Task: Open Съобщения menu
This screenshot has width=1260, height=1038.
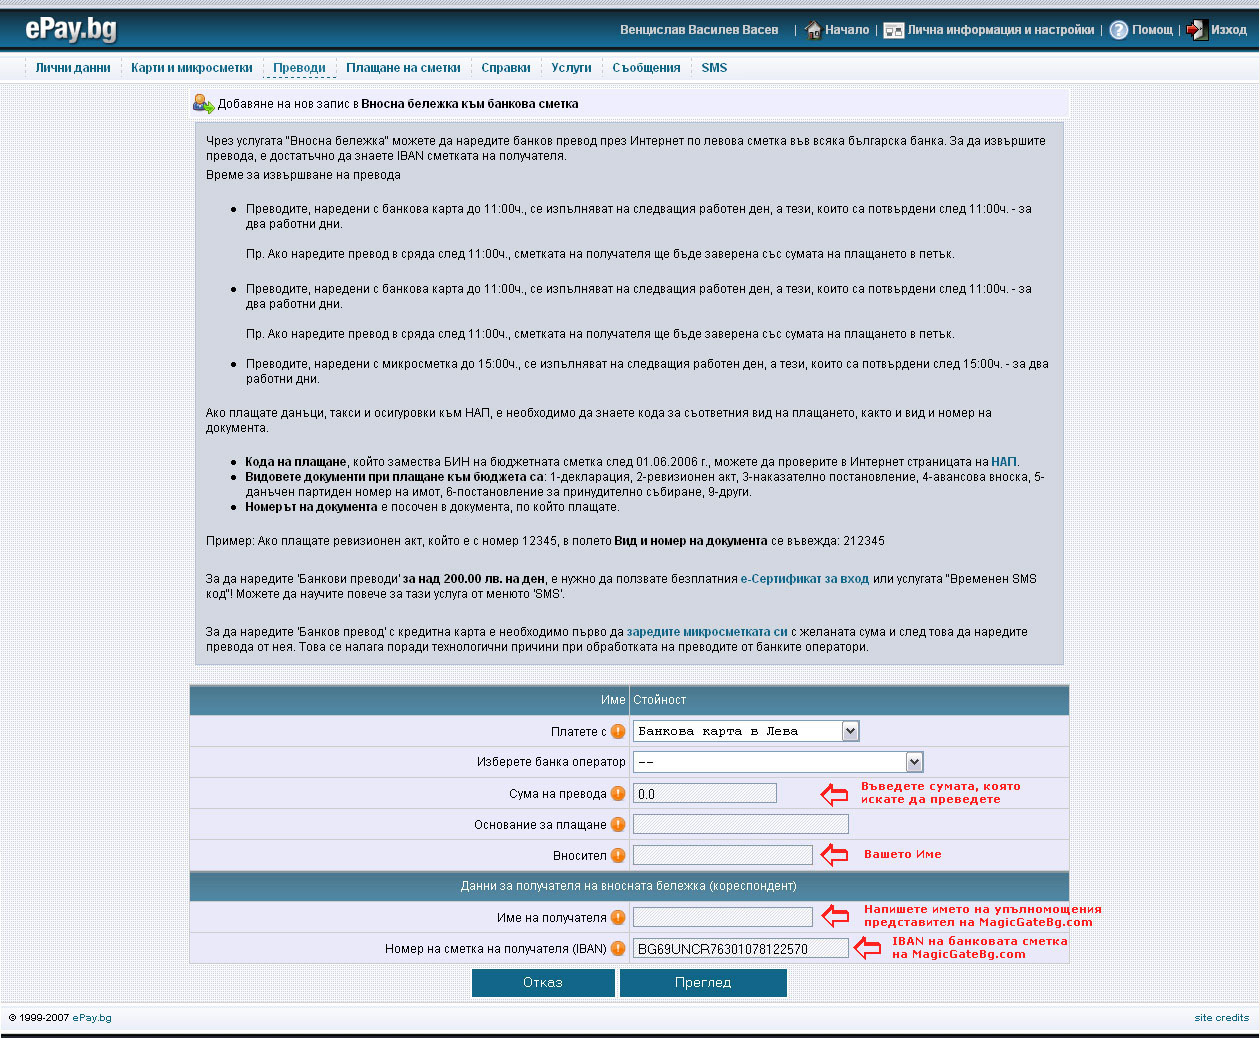Action: (646, 68)
